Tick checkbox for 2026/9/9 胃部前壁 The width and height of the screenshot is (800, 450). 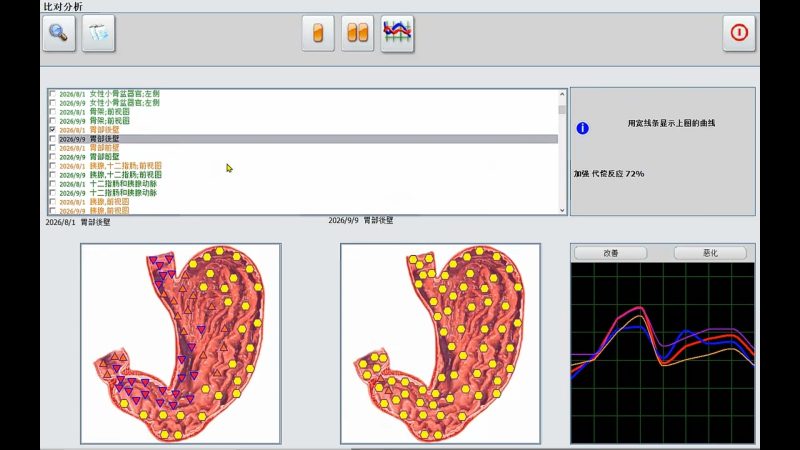[53, 157]
